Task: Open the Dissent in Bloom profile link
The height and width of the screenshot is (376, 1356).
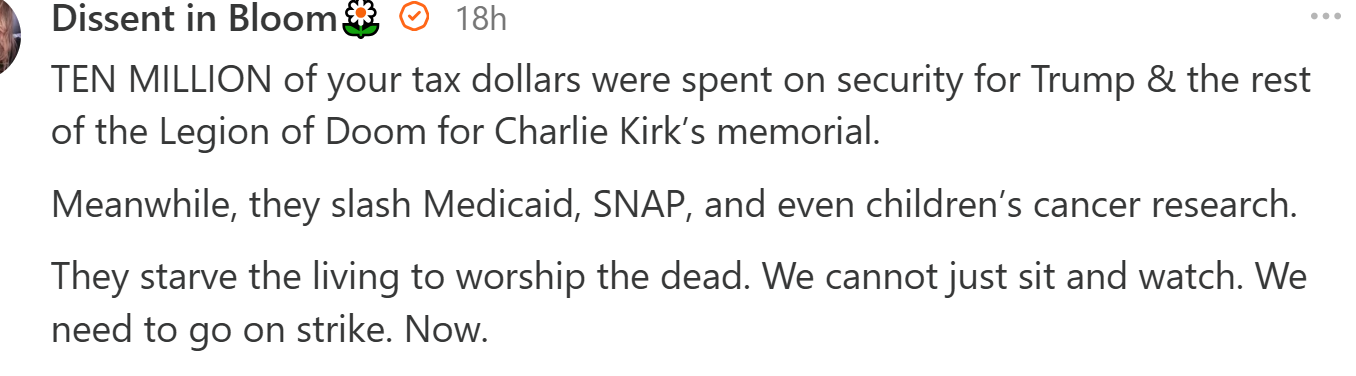Action: pyautogui.click(x=196, y=18)
